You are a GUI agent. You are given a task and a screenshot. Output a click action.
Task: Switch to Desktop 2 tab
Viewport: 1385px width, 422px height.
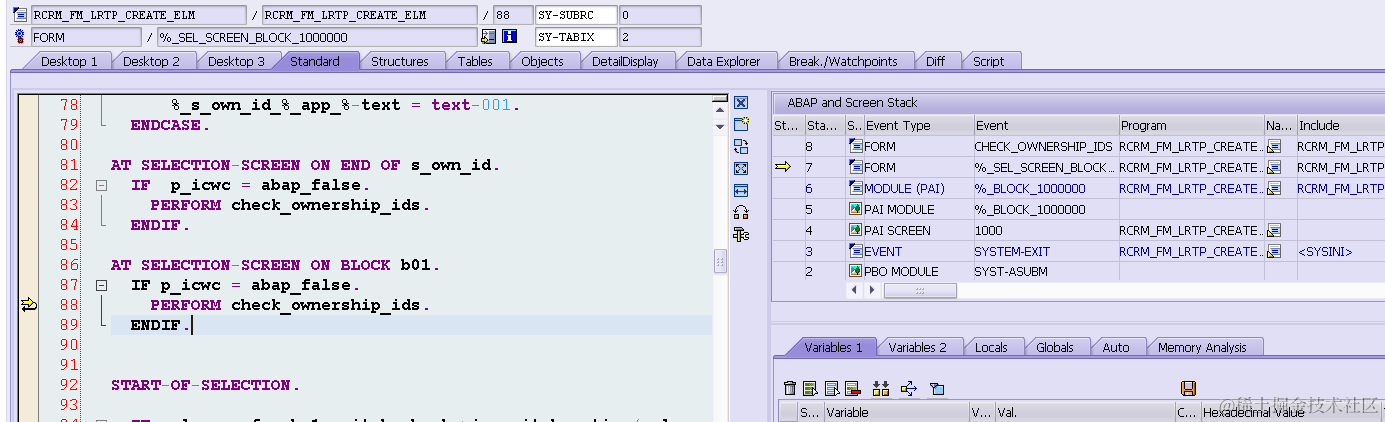[x=152, y=61]
